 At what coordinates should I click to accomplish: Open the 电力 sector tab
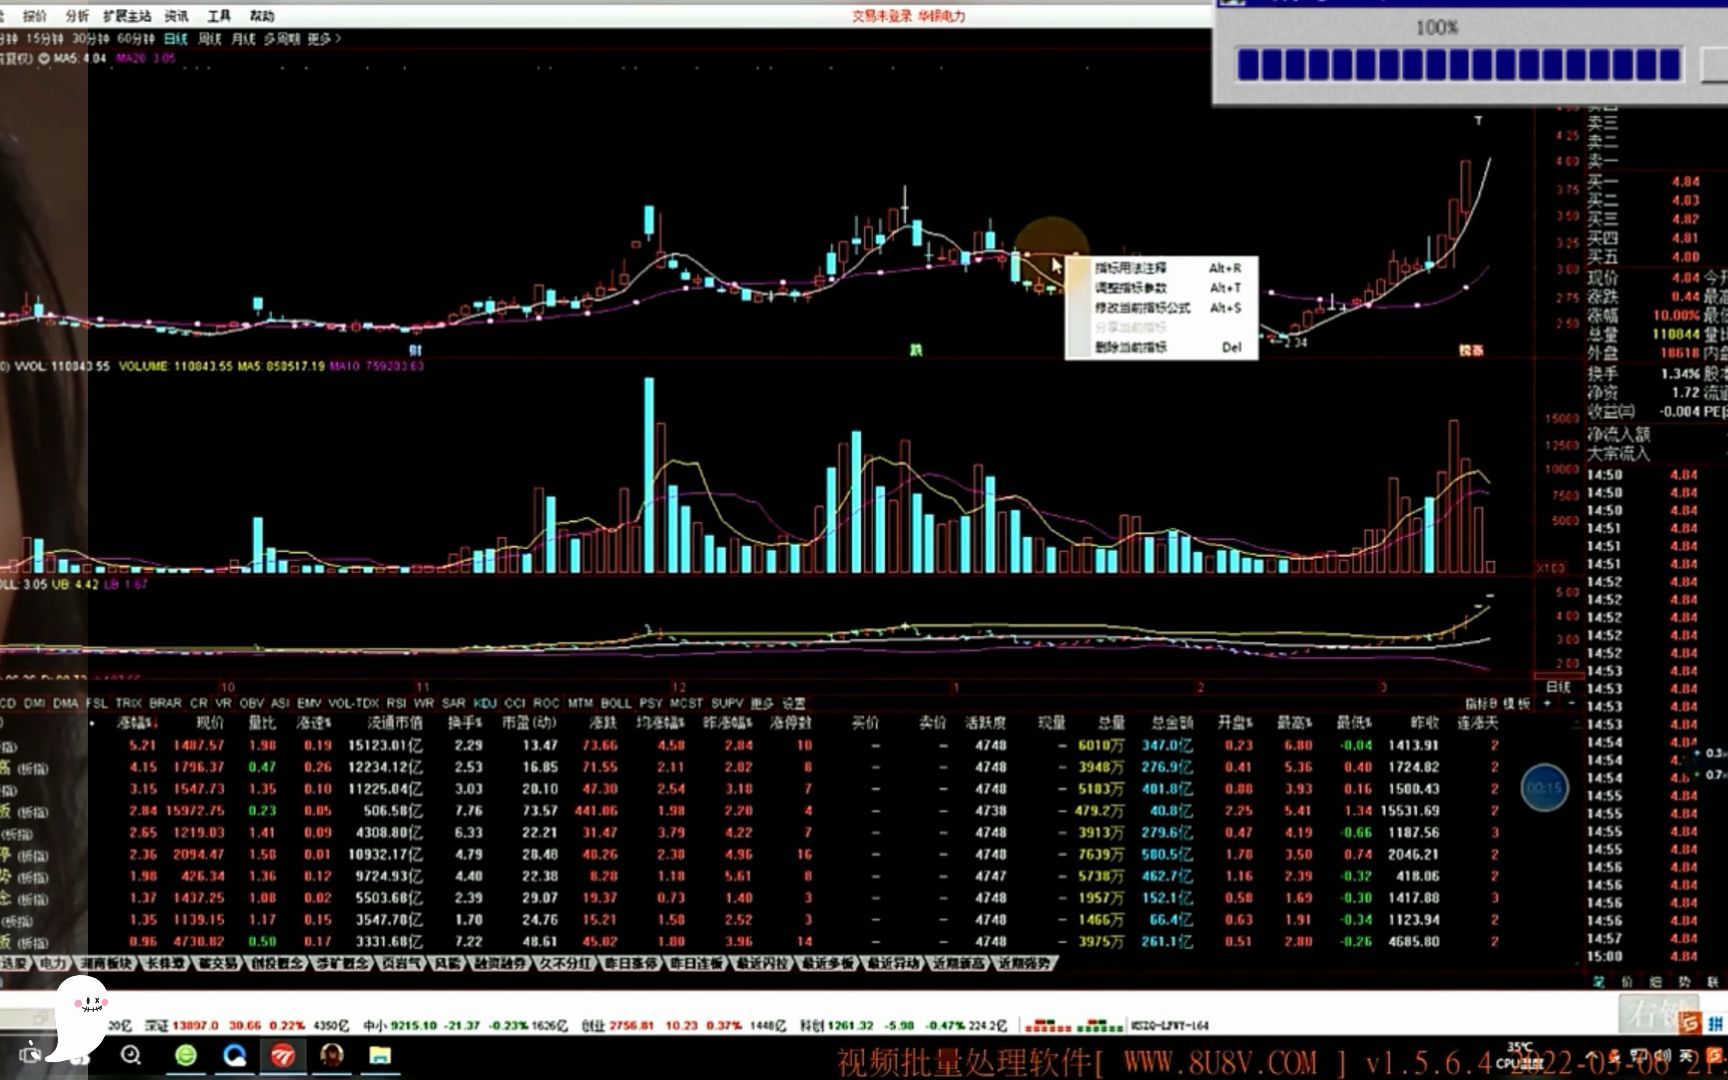pos(52,964)
